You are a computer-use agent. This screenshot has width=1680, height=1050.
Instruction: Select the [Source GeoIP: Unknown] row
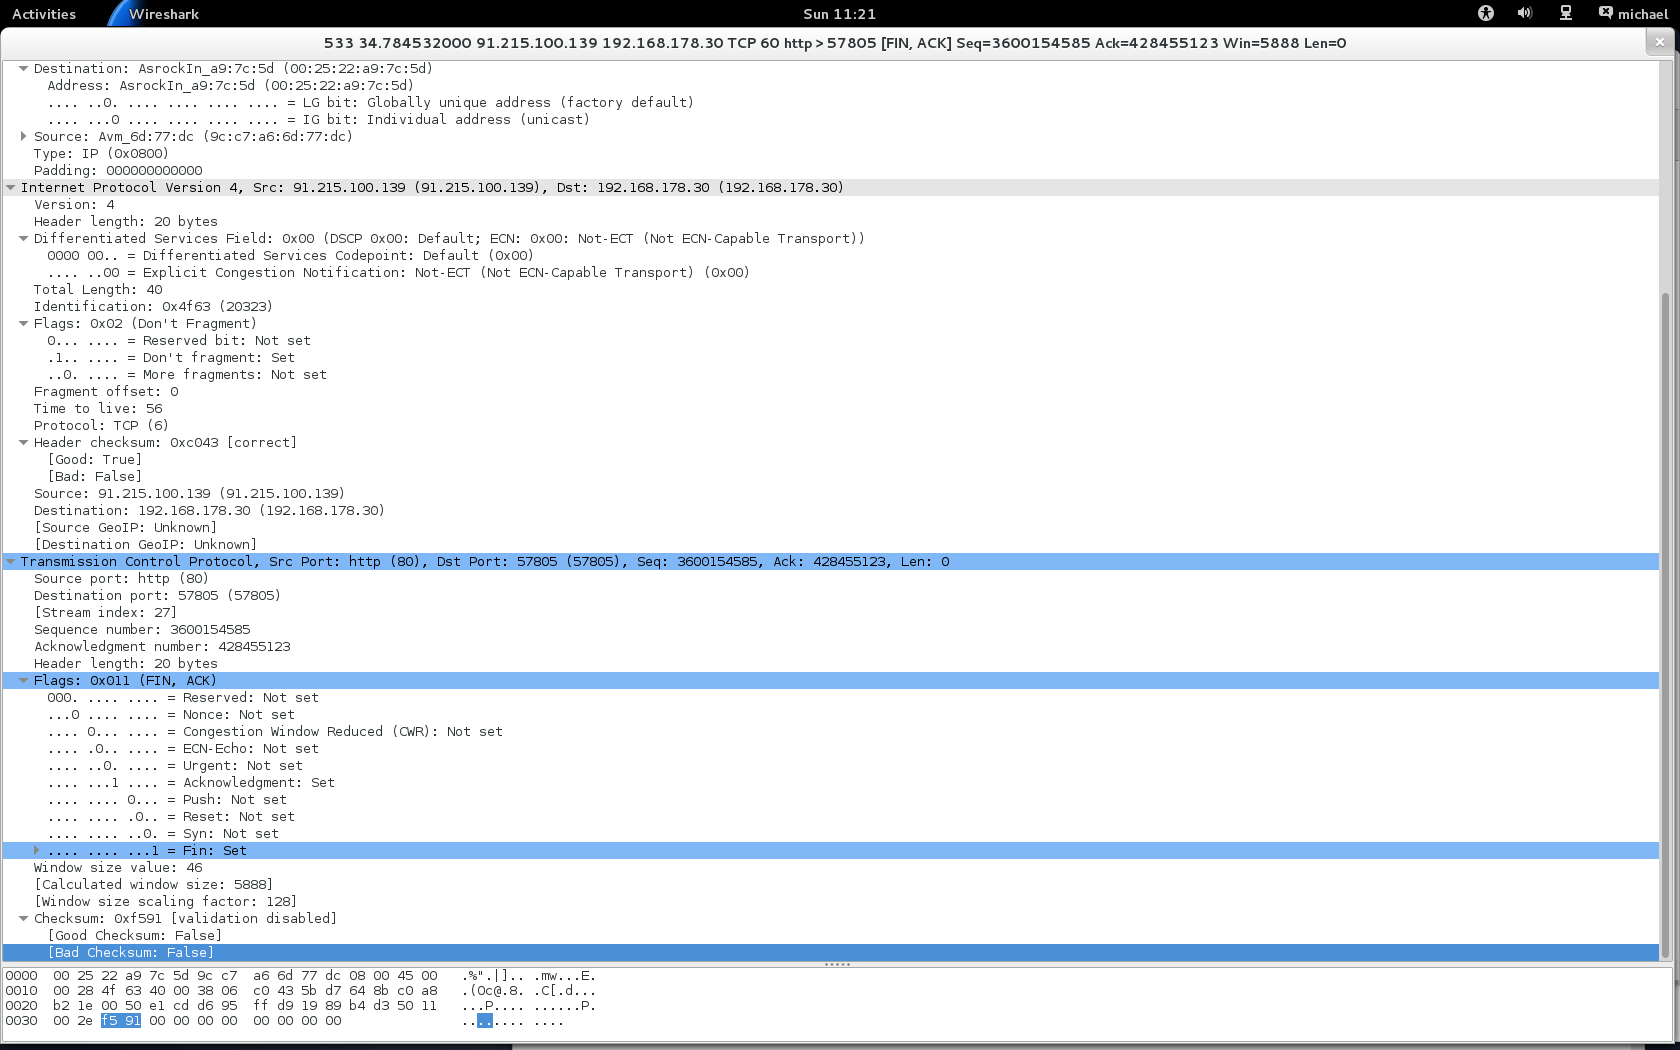831,528
